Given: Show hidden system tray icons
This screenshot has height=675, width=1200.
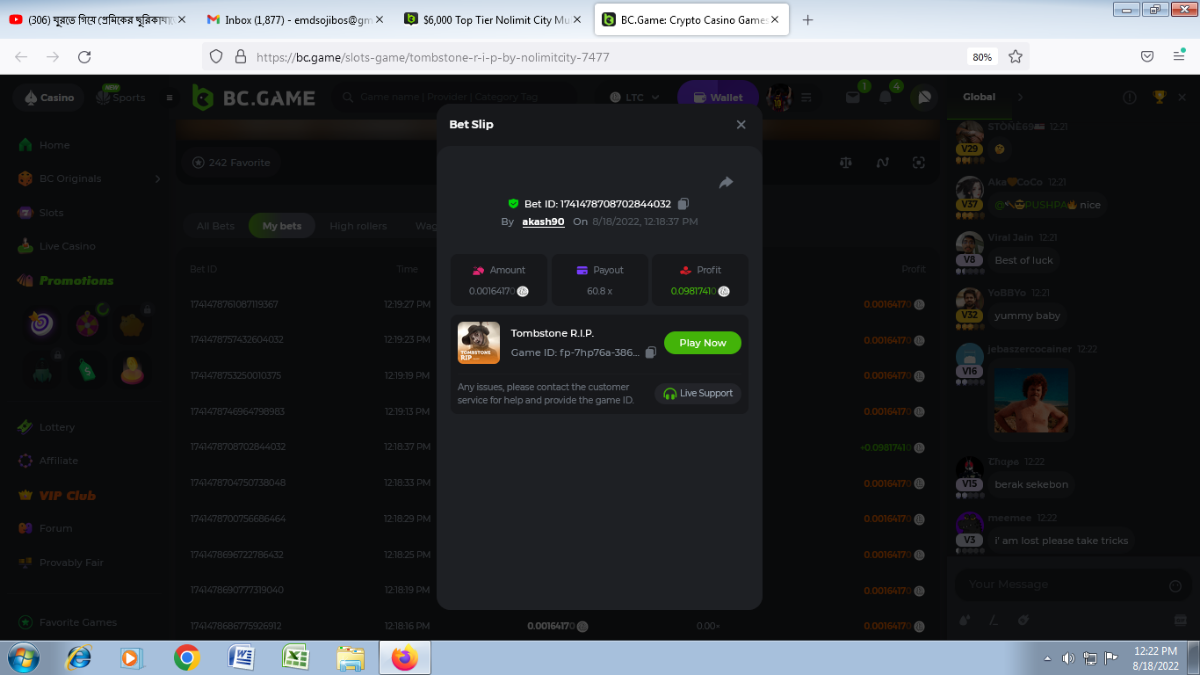Looking at the screenshot, I should click(x=1047, y=658).
